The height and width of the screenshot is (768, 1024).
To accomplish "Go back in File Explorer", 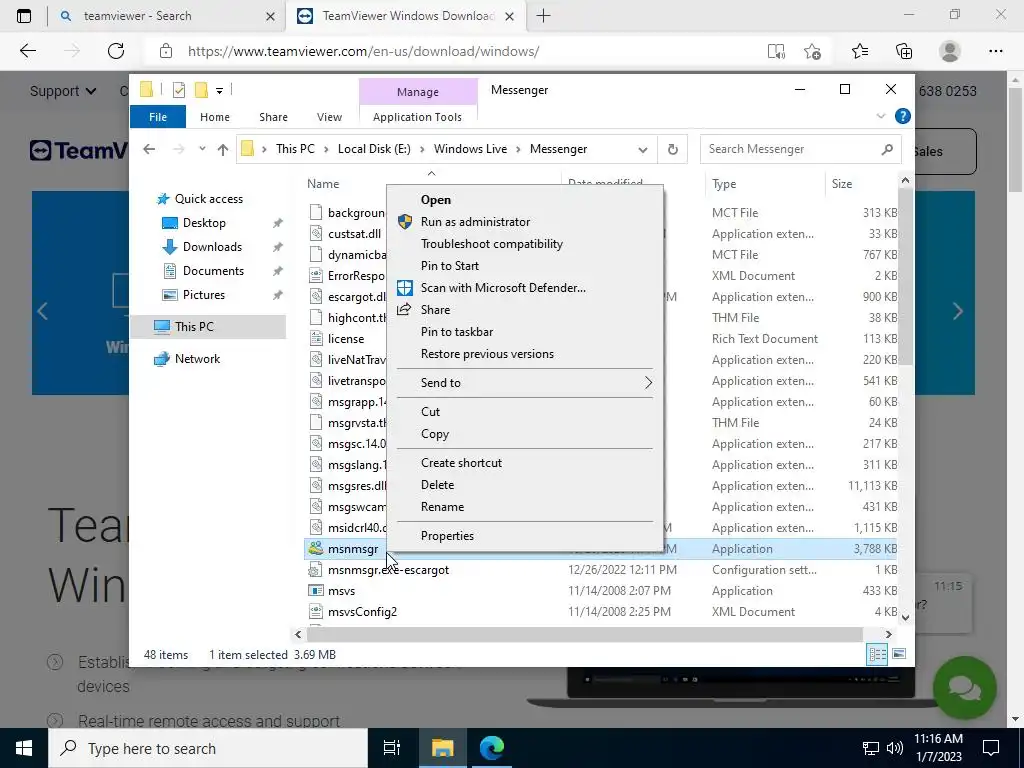I will pos(149,150).
